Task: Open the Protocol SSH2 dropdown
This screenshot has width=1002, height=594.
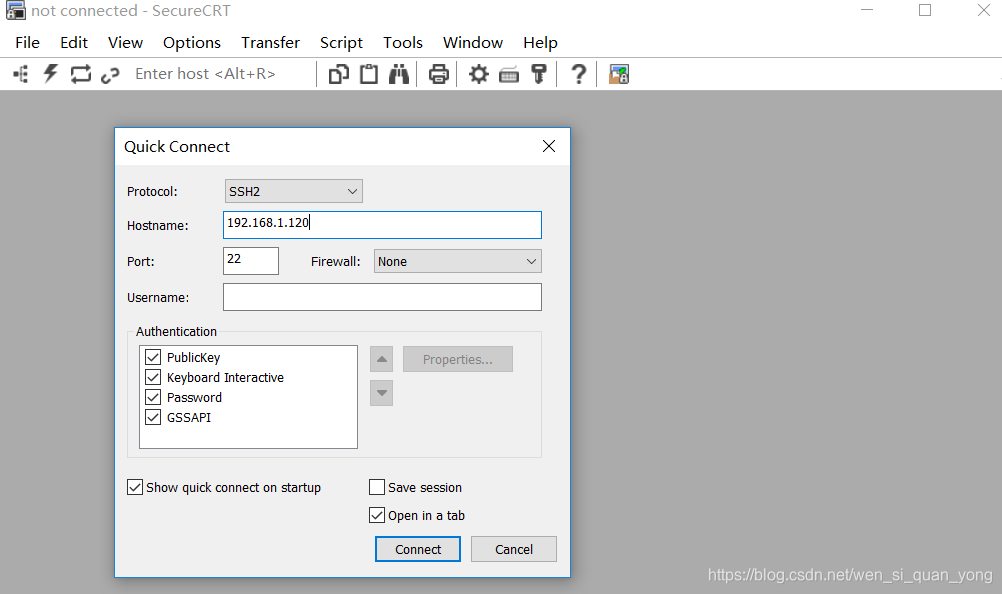Action: (293, 191)
